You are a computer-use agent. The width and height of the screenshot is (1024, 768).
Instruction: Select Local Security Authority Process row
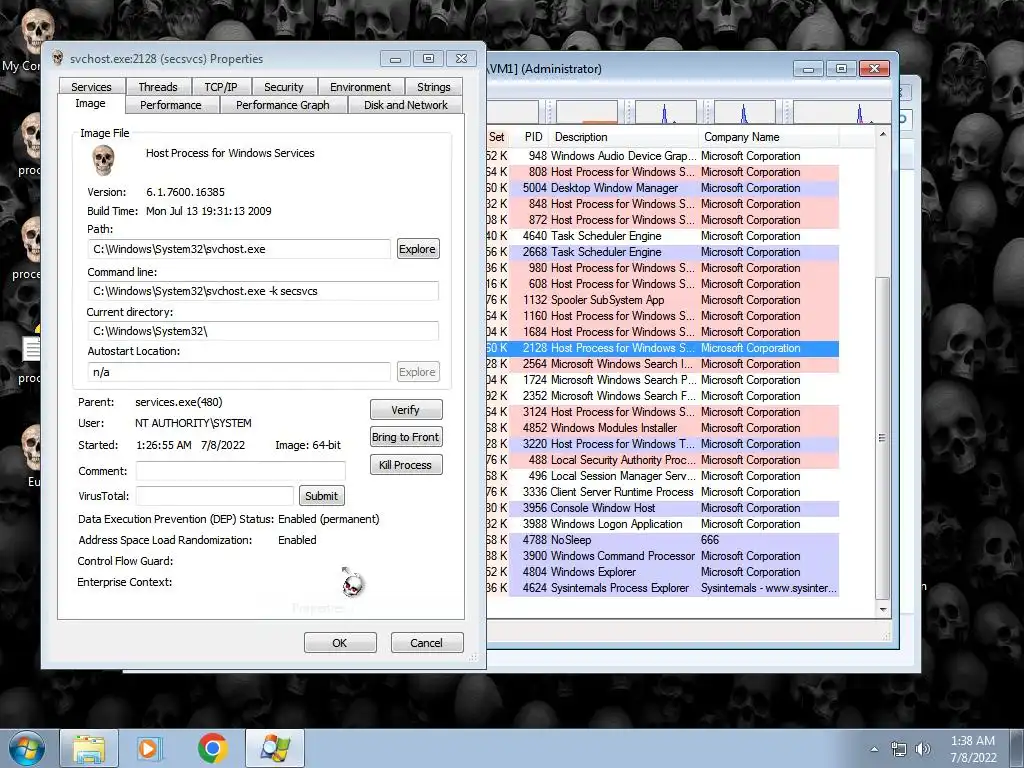click(x=663, y=460)
